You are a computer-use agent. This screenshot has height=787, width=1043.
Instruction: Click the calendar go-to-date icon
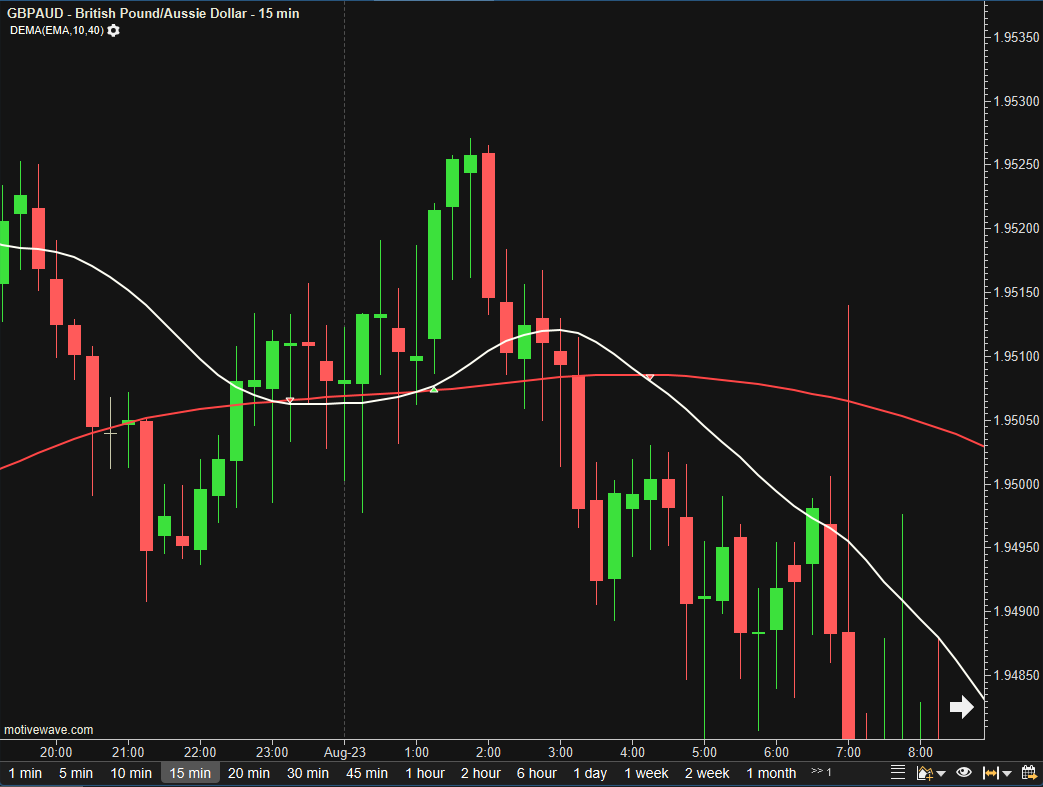(1029, 773)
